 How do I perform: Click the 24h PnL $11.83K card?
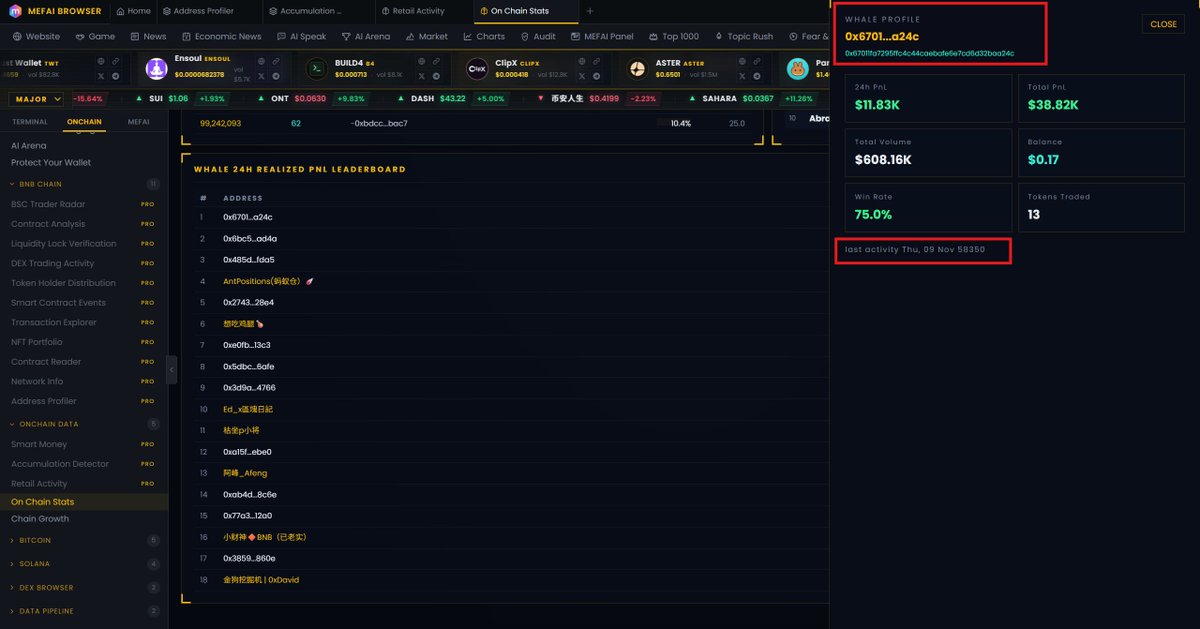click(x=929, y=96)
